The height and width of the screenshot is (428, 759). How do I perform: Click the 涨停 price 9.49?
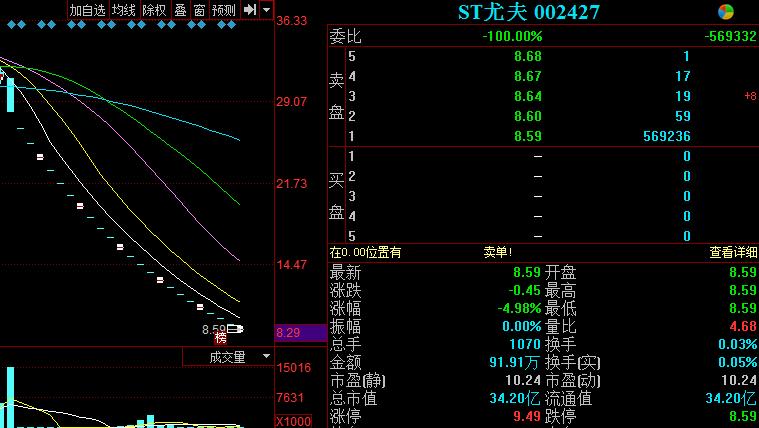(527, 416)
